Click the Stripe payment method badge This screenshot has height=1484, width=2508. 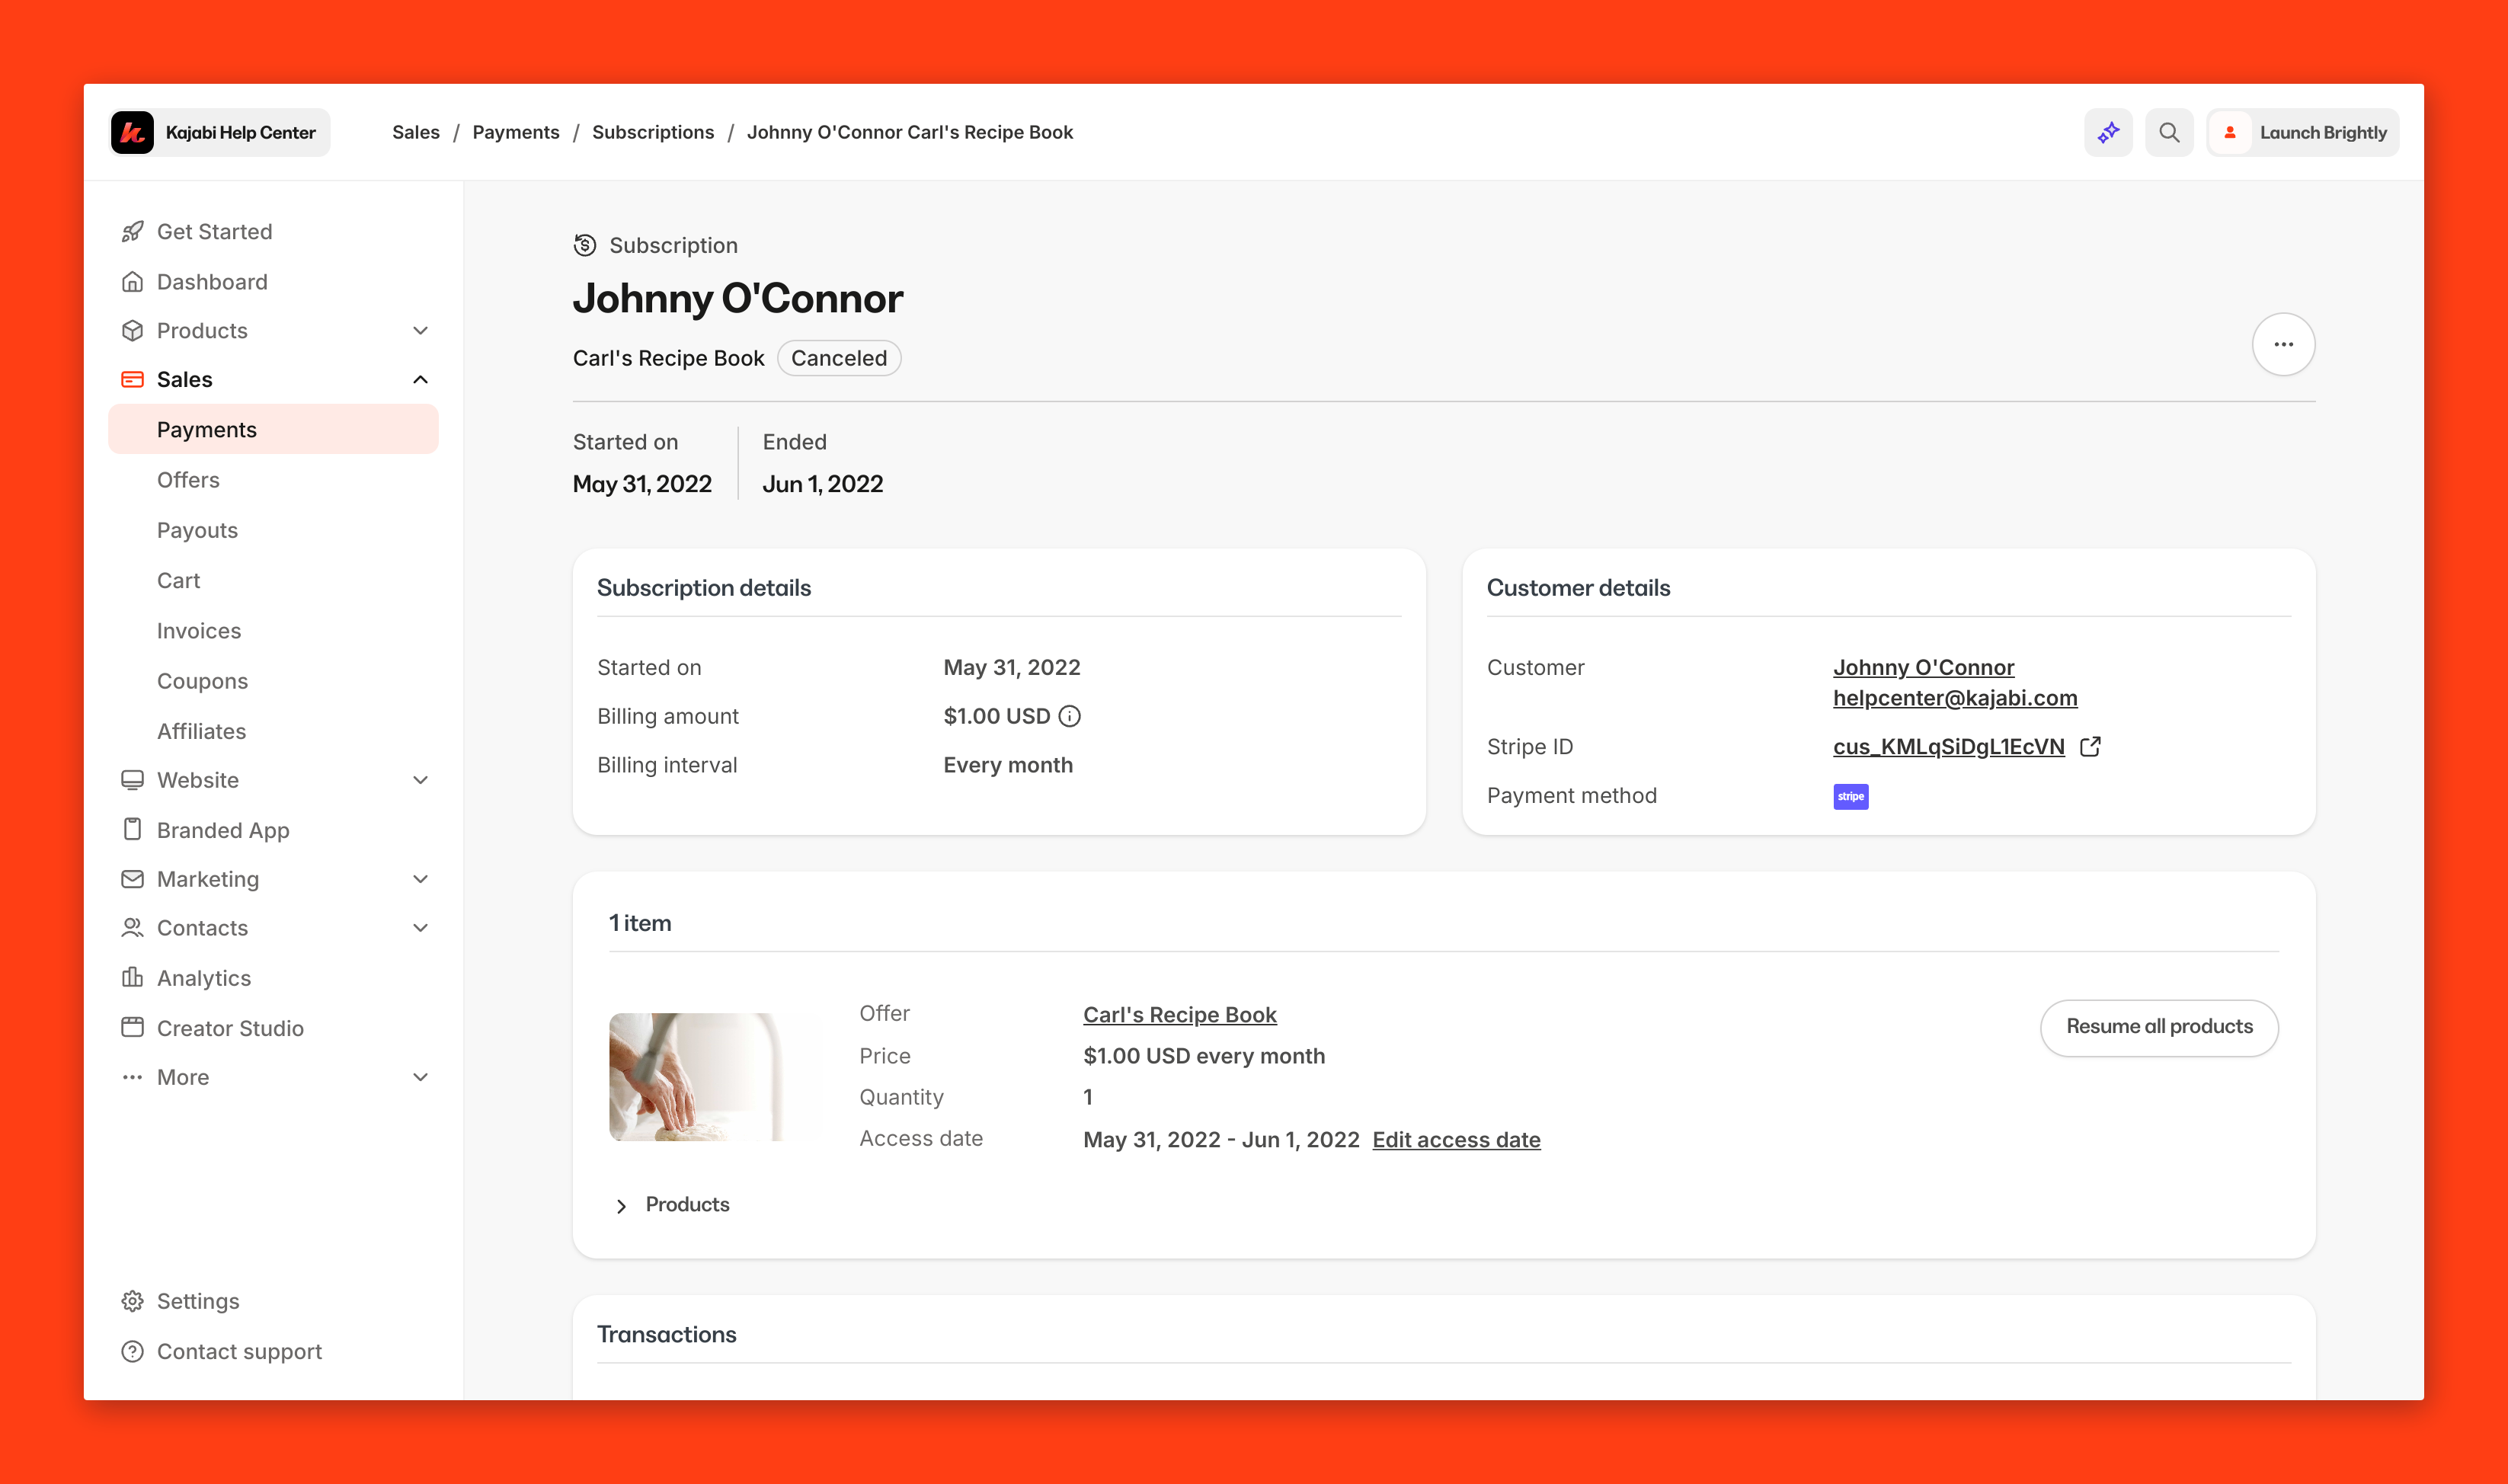tap(1850, 796)
